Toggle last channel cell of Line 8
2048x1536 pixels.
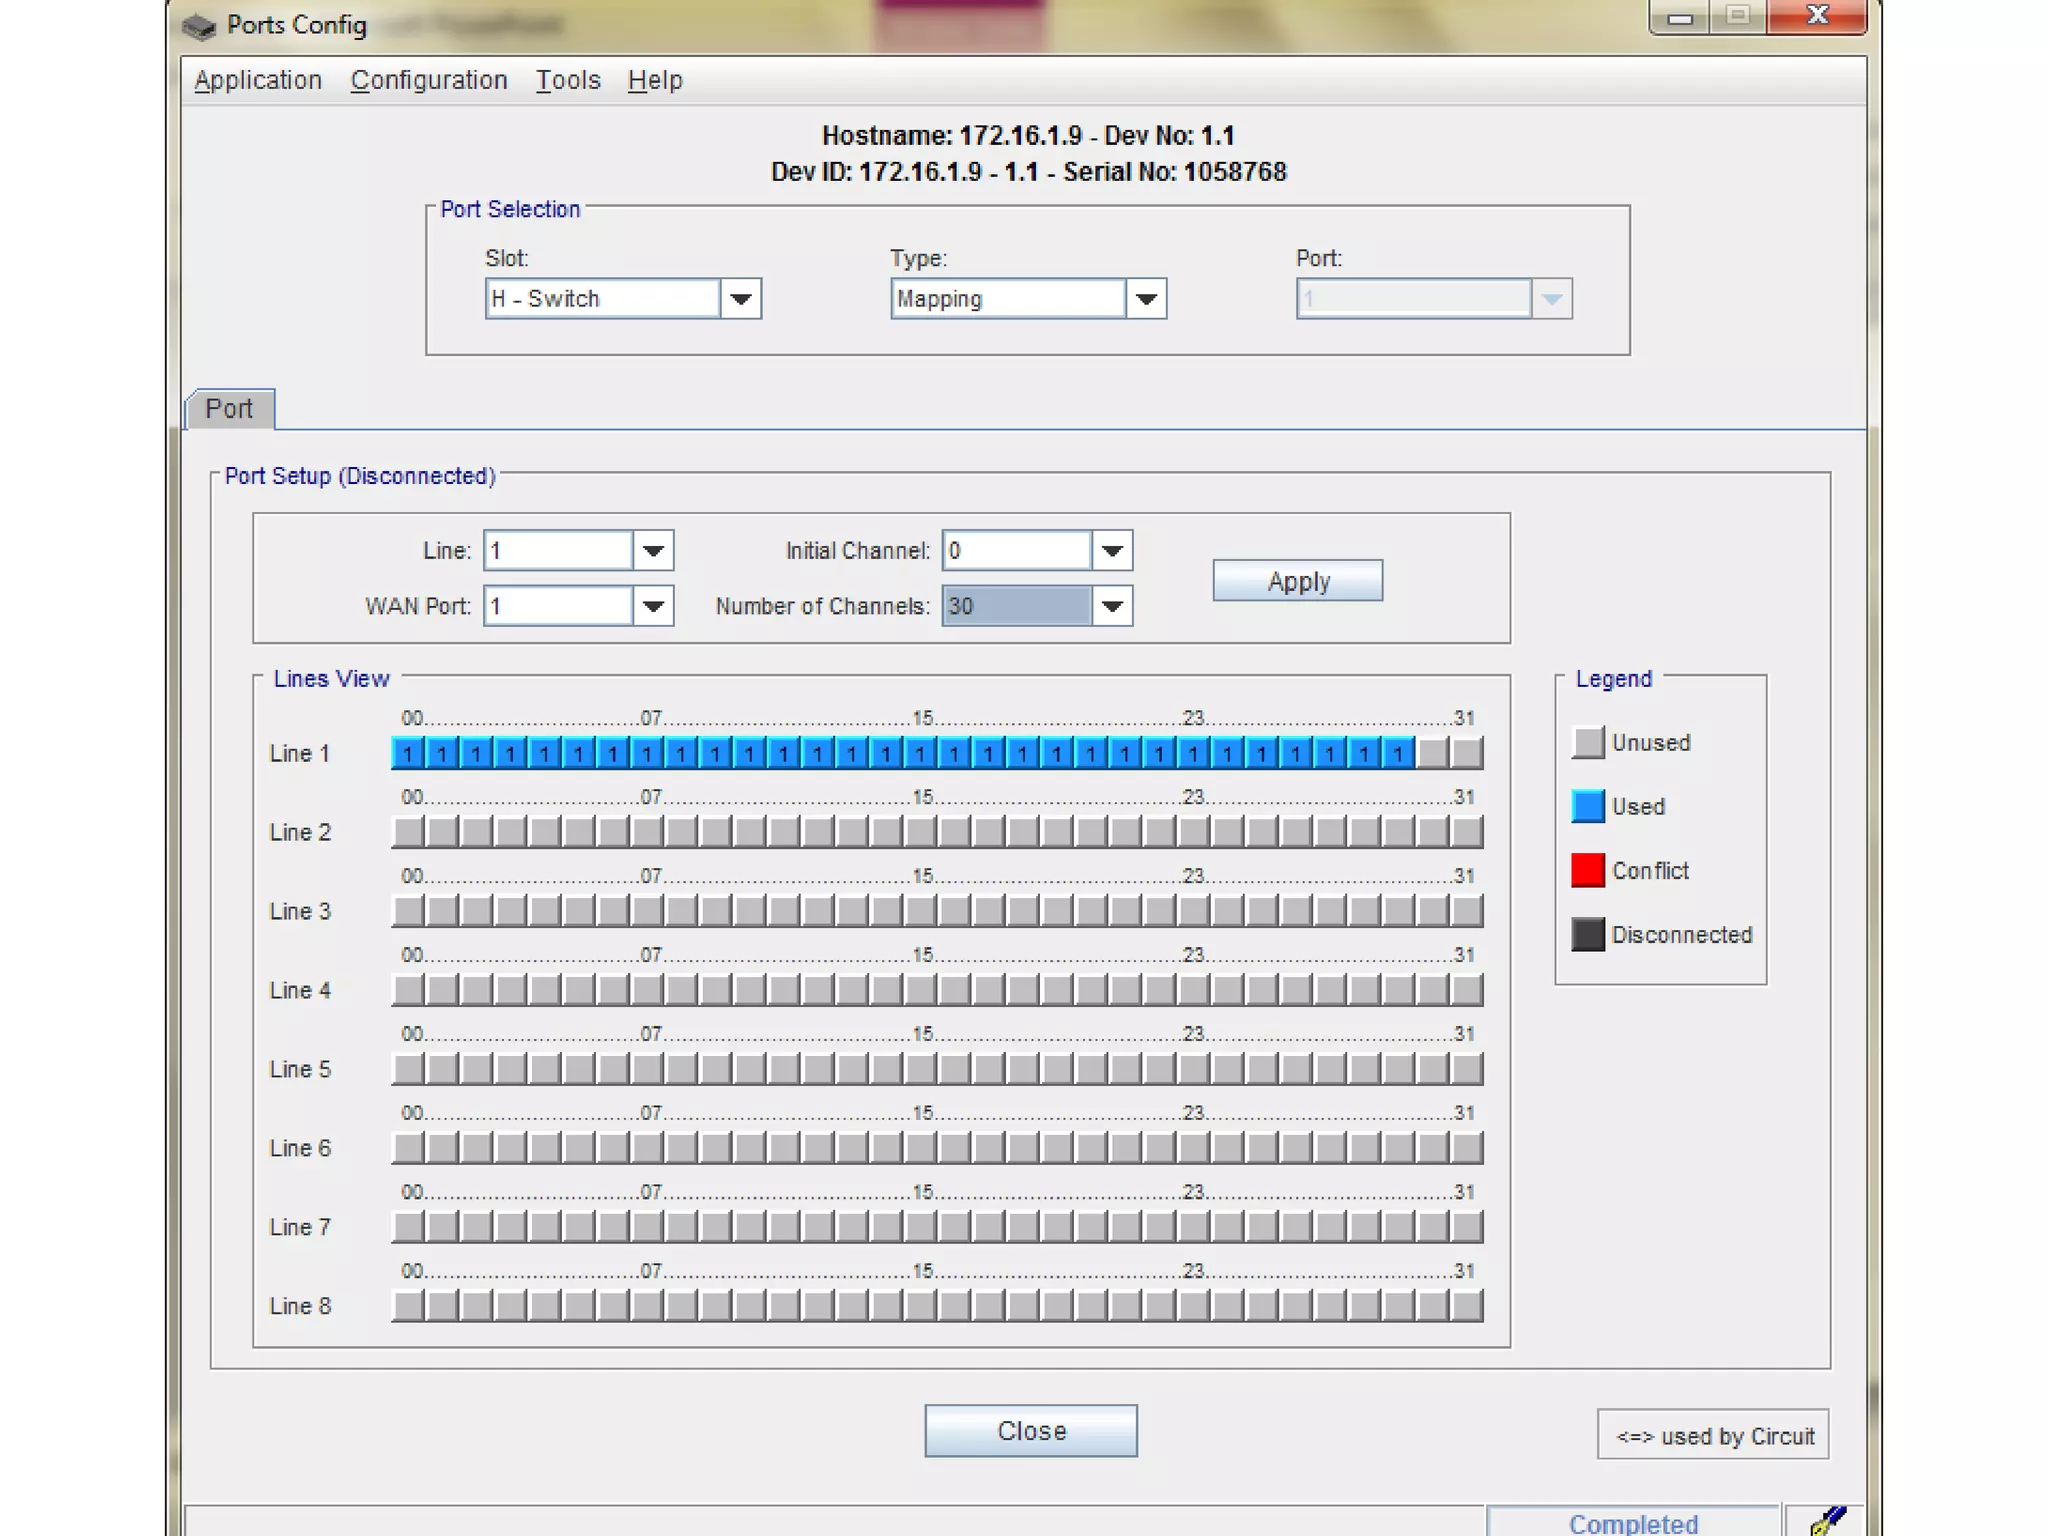[1466, 1306]
